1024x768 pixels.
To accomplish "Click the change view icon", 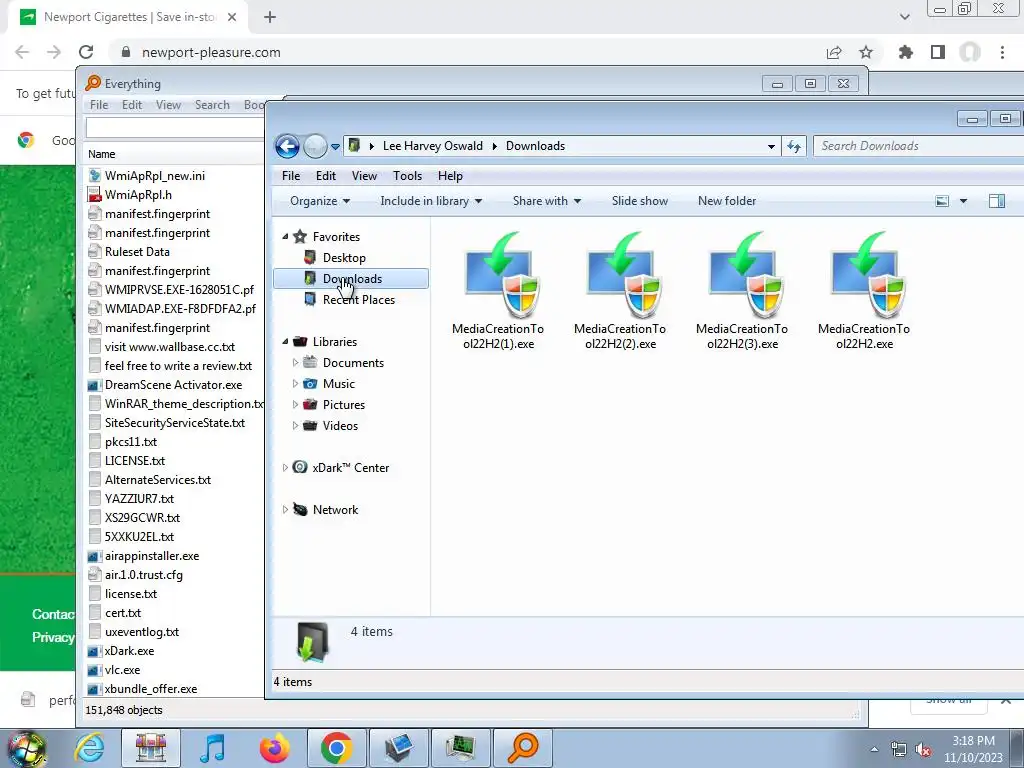I will pos(942,201).
